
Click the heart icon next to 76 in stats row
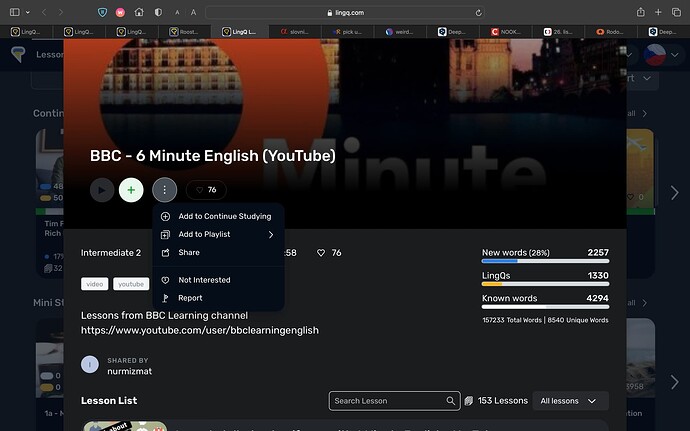321,253
